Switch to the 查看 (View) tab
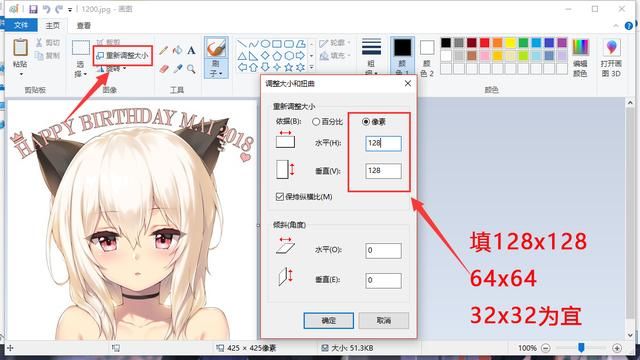Viewport: 640px width, 360px height. click(x=84, y=25)
